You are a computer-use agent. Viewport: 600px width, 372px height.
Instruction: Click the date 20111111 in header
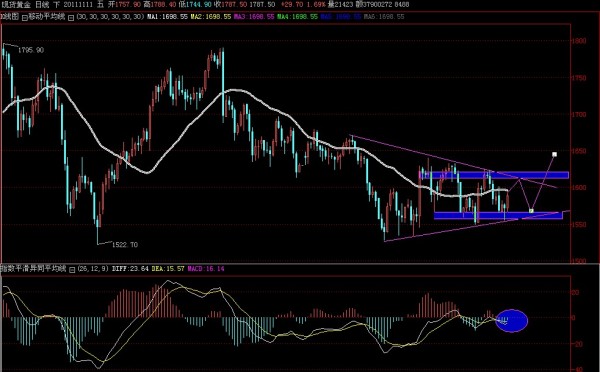point(78,5)
